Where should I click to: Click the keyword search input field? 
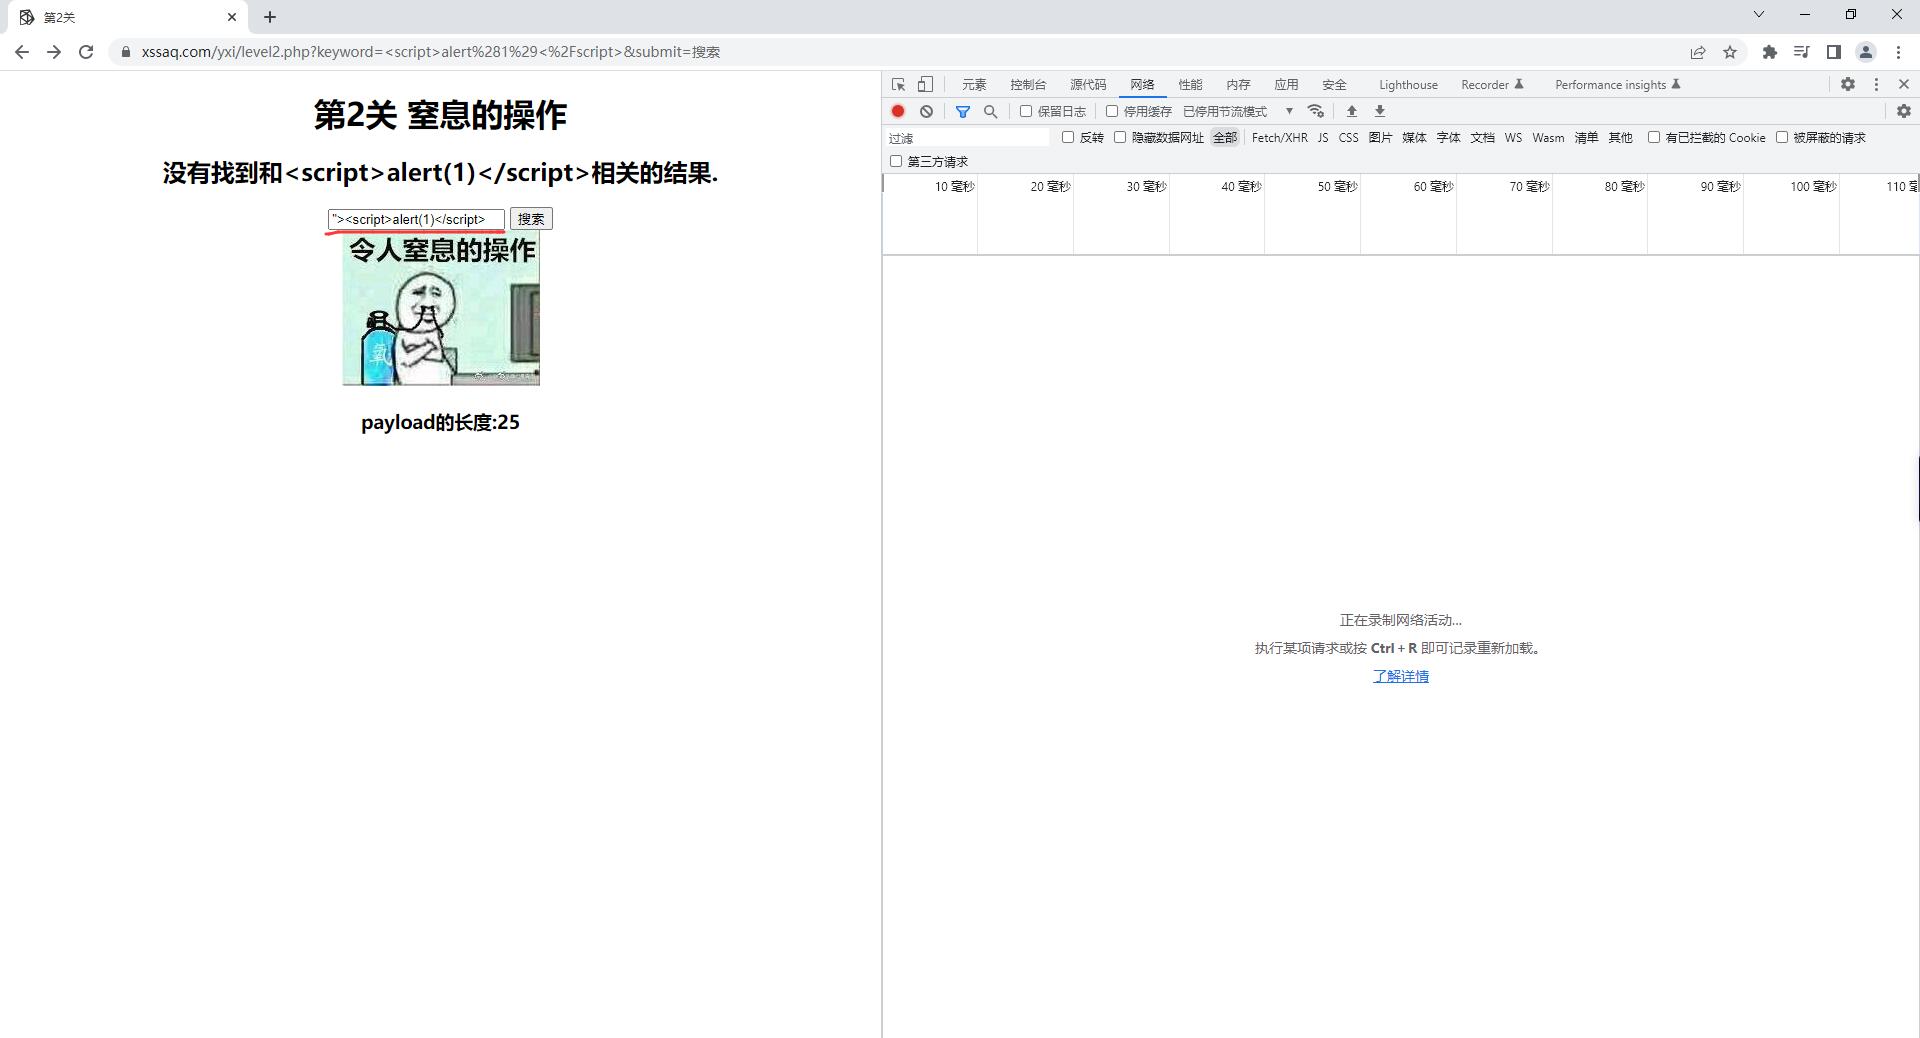(416, 219)
